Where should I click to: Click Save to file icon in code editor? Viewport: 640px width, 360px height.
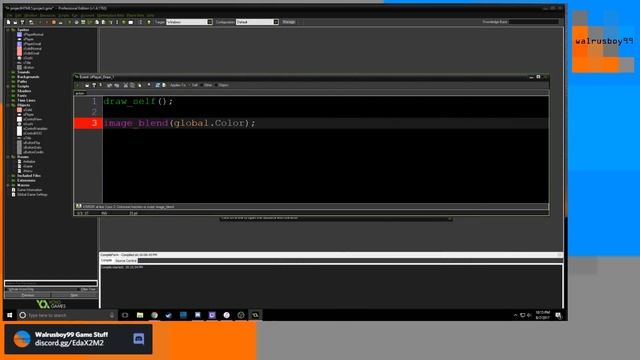[94, 85]
